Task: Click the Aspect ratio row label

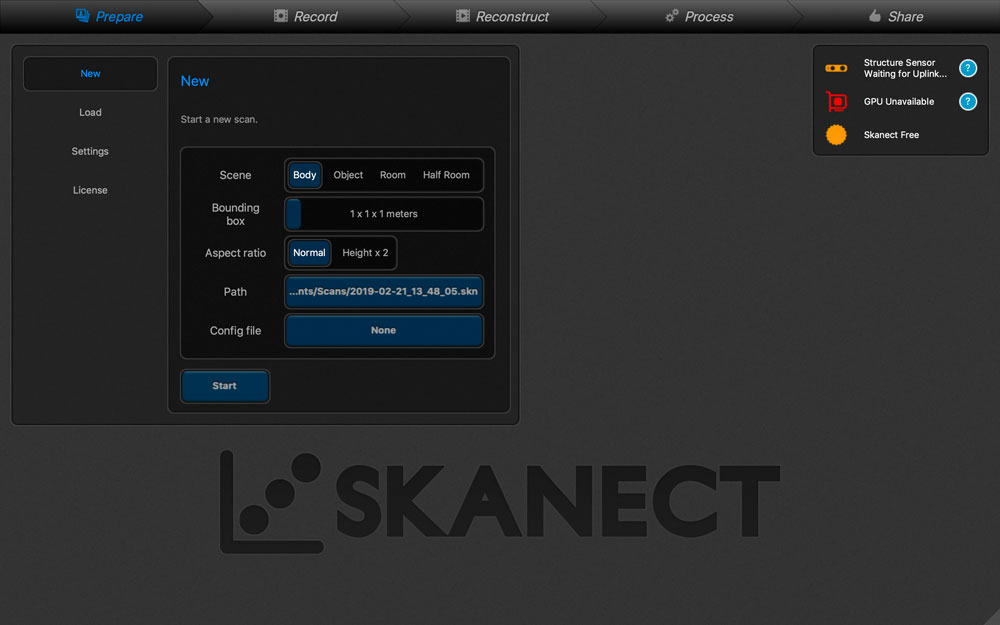Action: tap(235, 253)
